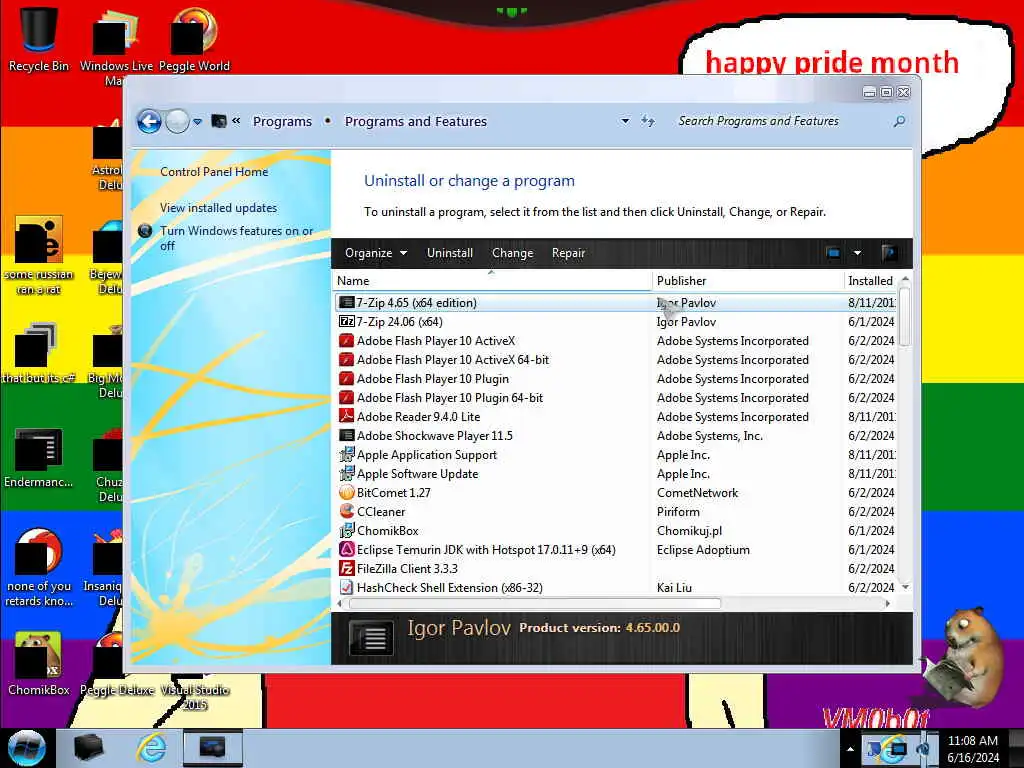Viewport: 1024px width, 768px height.
Task: Click the horizontal scrollbar thumb of program list
Action: [x=535, y=603]
